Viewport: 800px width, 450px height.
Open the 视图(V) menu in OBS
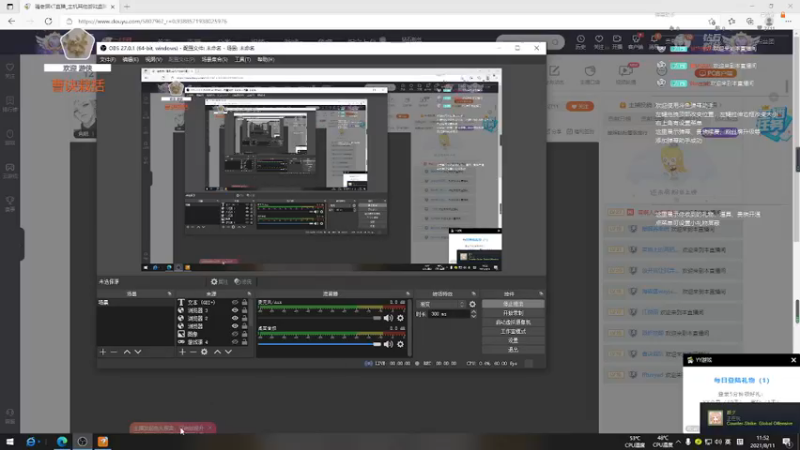(153, 60)
